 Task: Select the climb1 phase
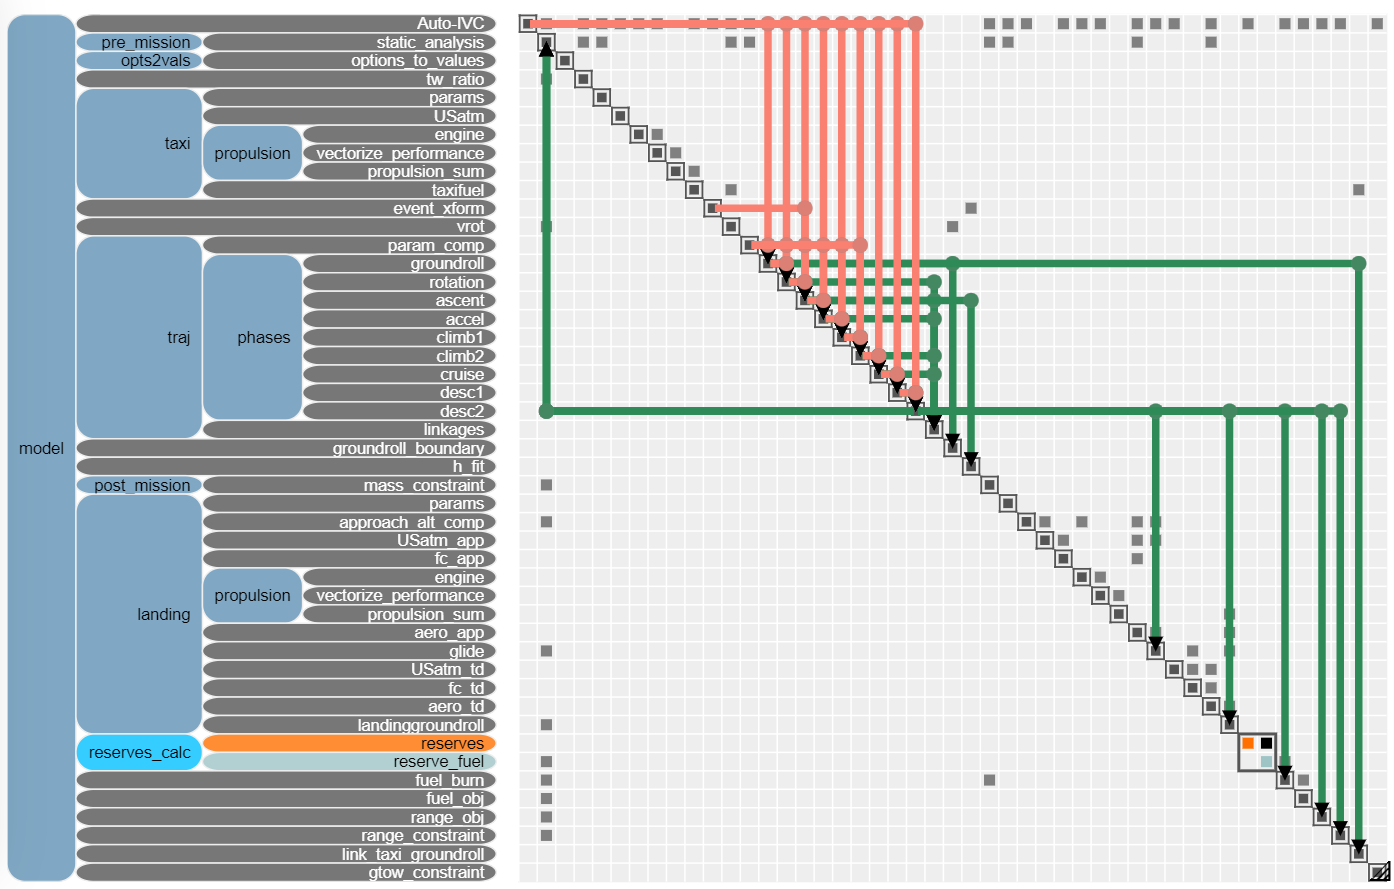click(399, 337)
